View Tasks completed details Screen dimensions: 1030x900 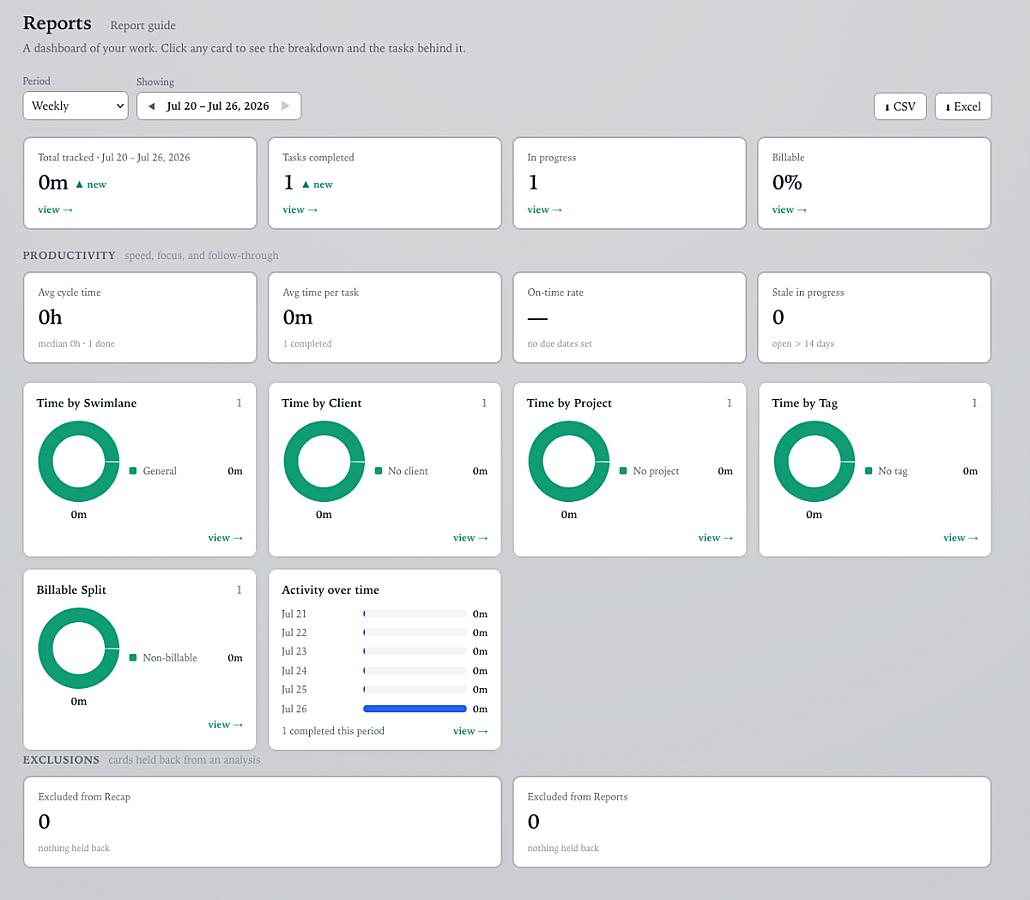300,210
